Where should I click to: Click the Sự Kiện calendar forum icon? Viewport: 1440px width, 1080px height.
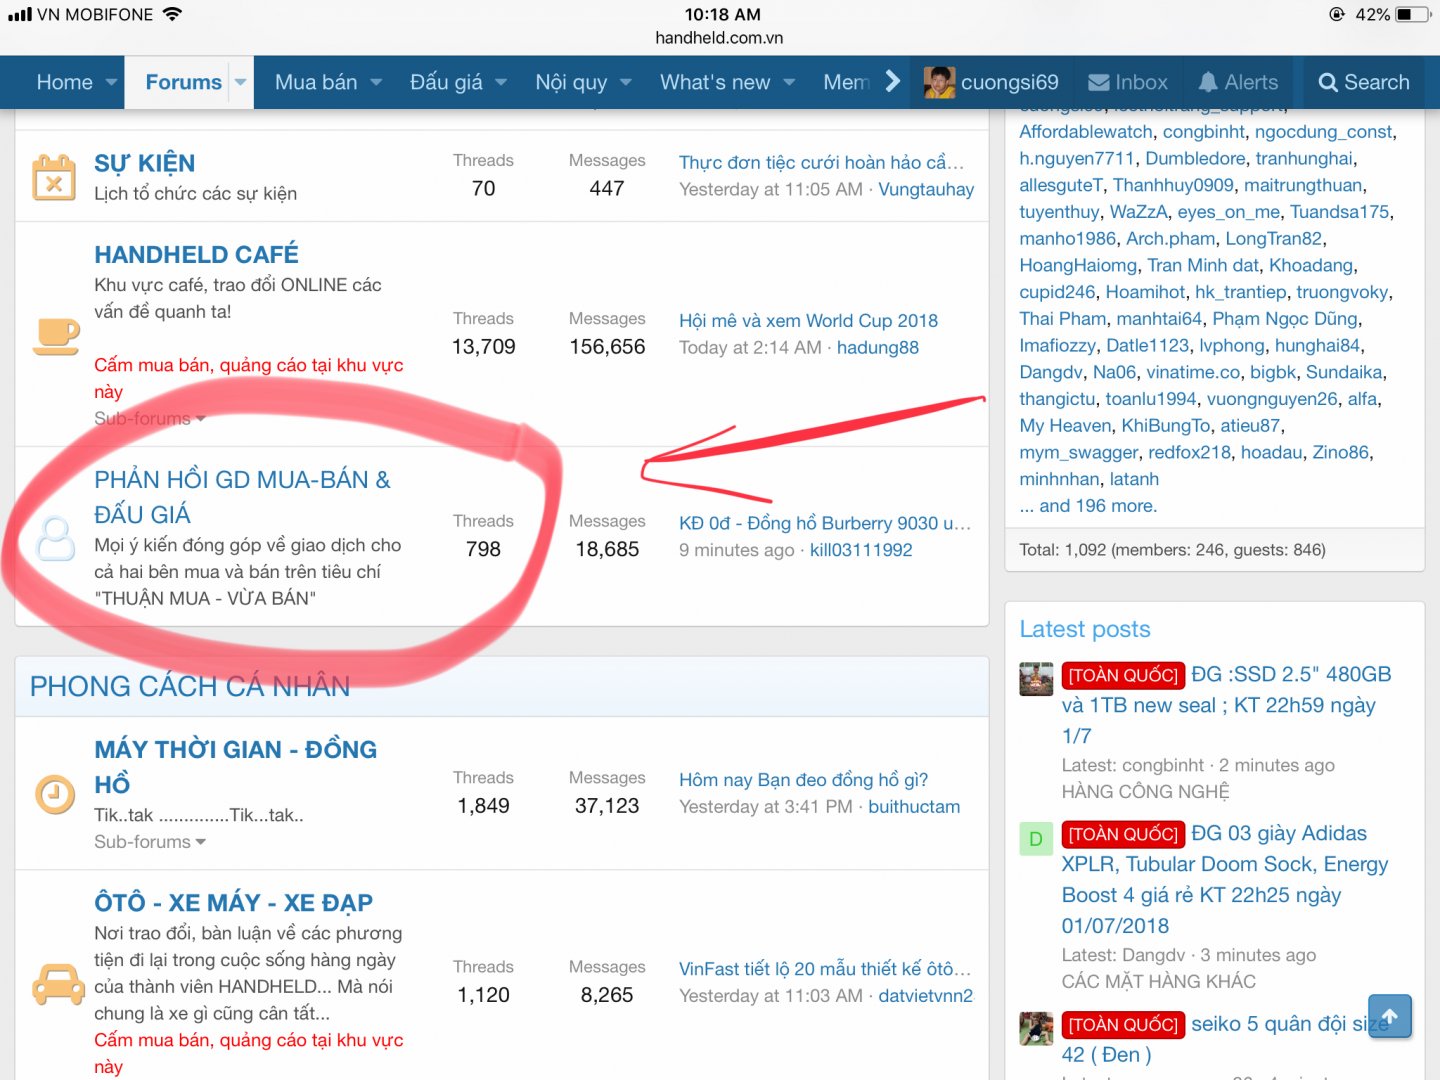(x=54, y=178)
